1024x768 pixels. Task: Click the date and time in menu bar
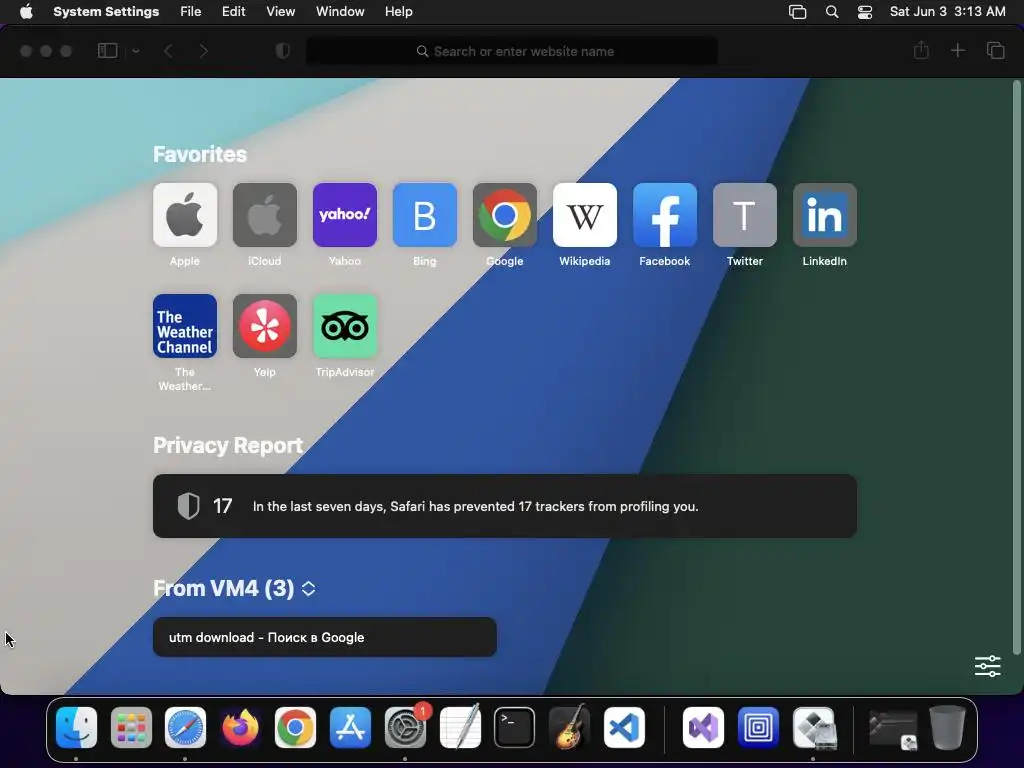point(948,11)
